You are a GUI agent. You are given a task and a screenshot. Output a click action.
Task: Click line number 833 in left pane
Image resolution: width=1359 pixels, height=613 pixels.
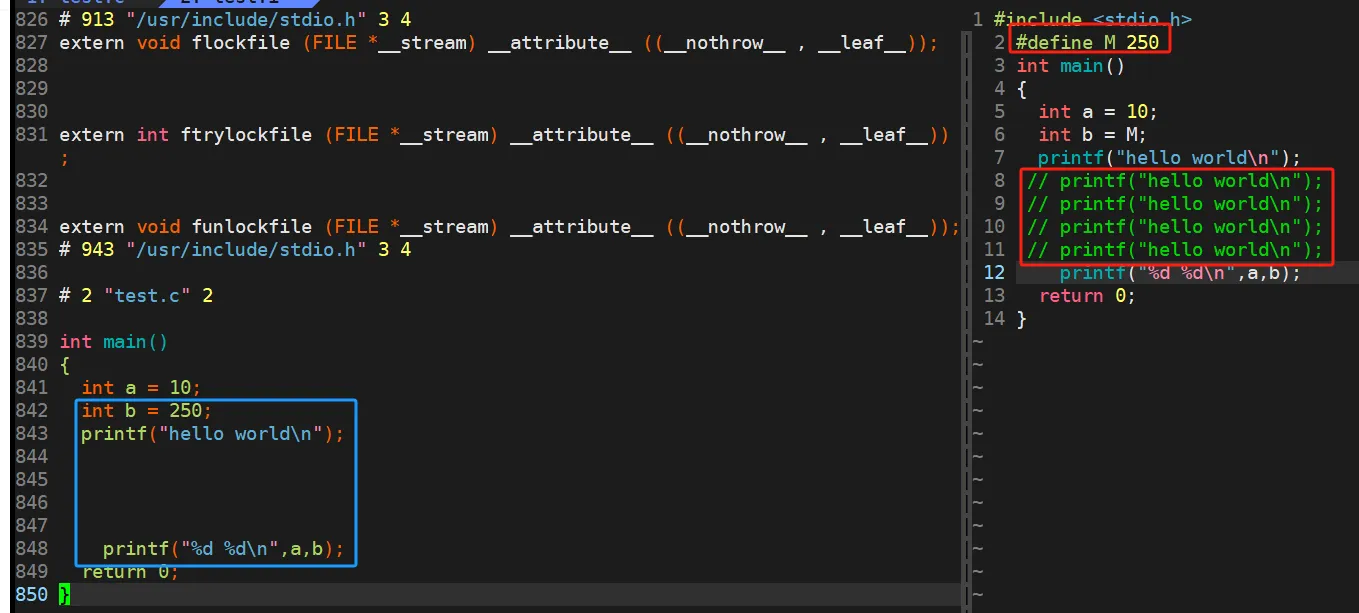pos(32,204)
